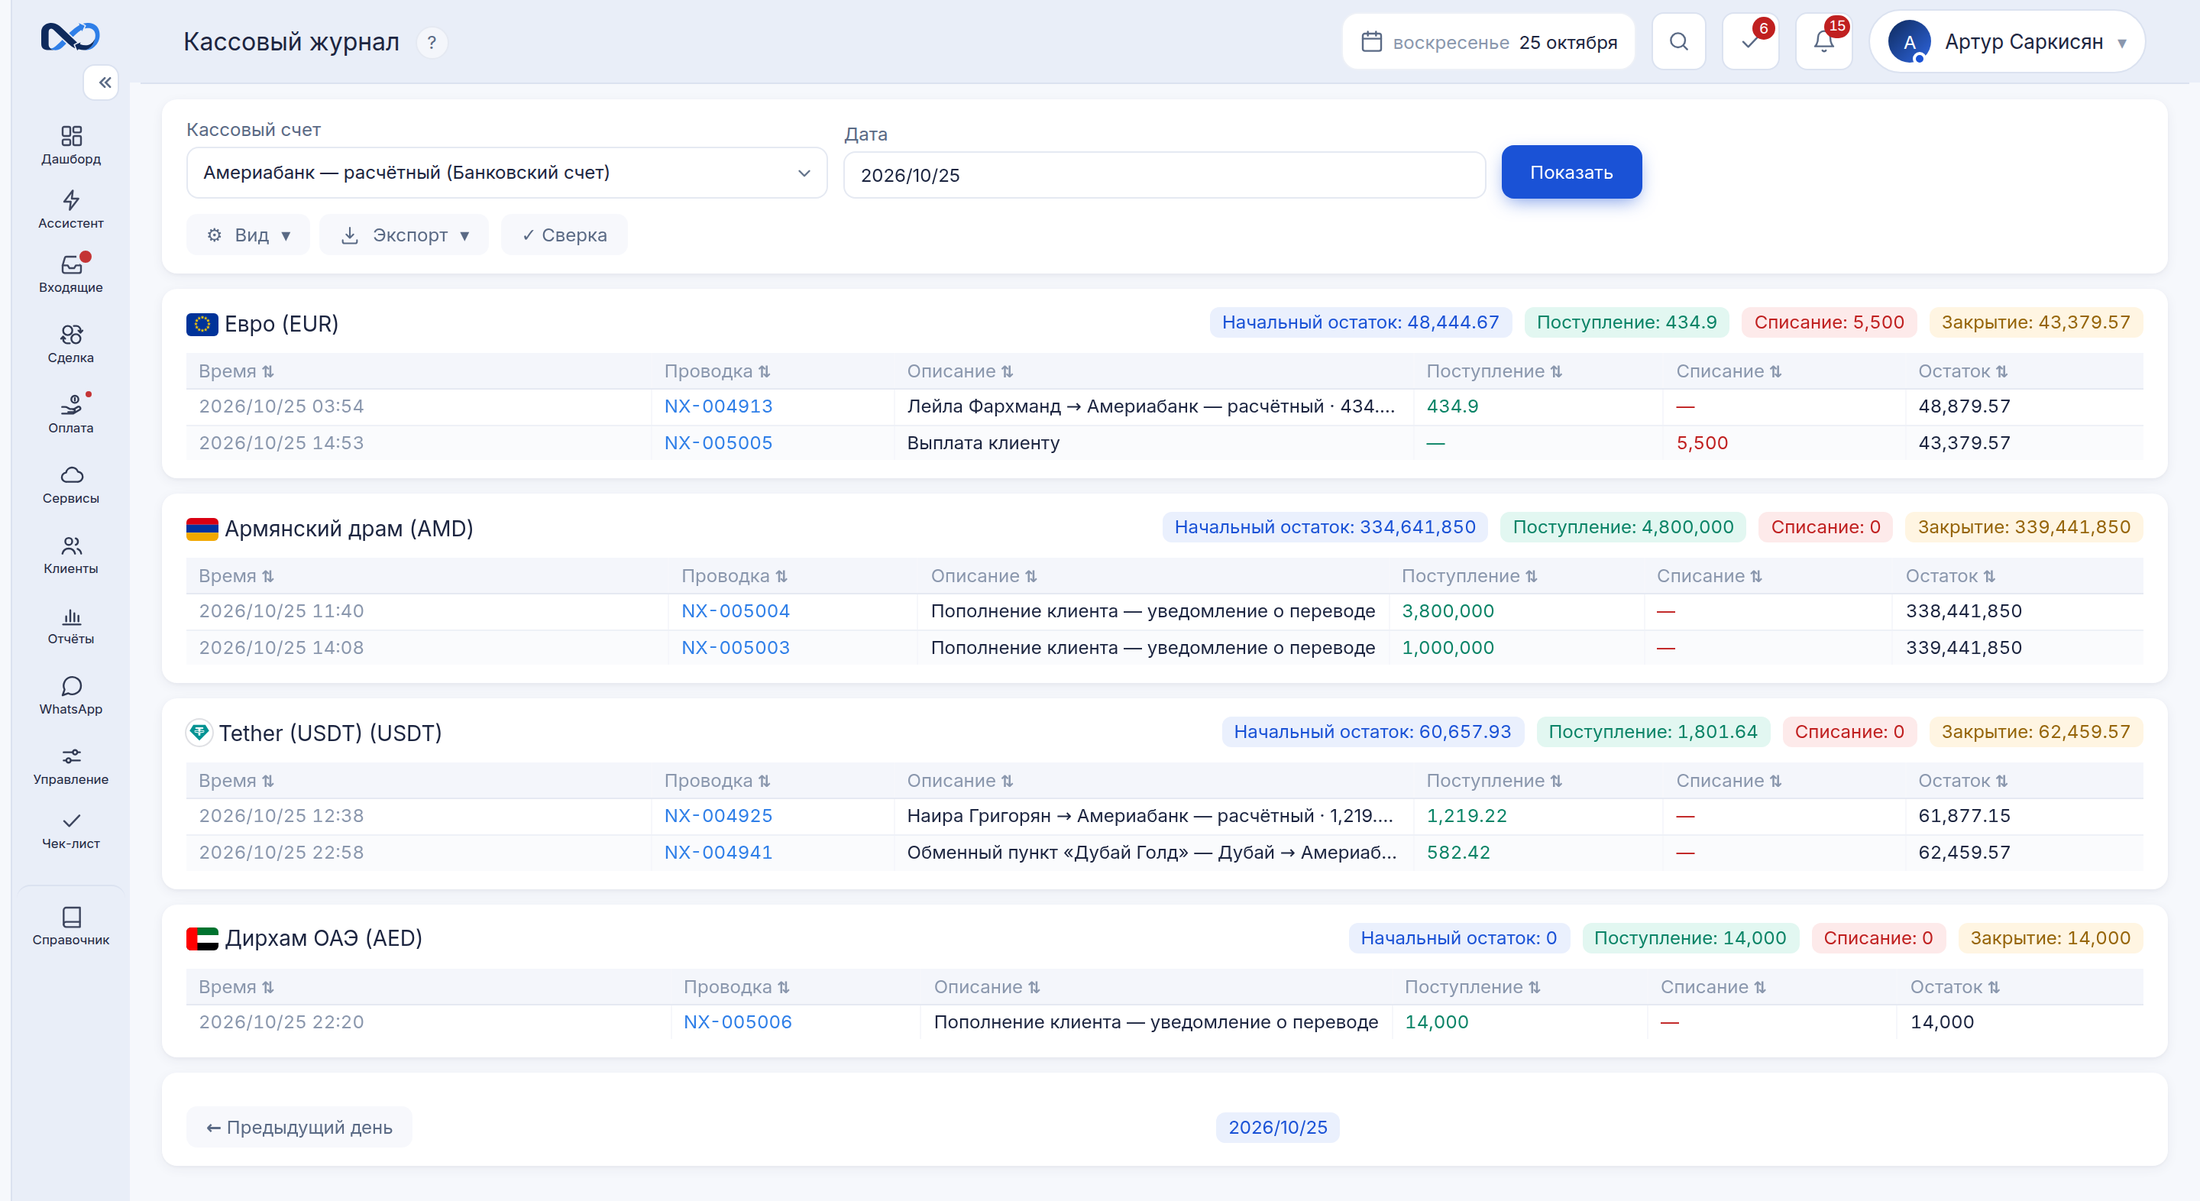This screenshot has width=2200, height=1201.
Task: Open entry link NX-005005
Action: point(718,443)
